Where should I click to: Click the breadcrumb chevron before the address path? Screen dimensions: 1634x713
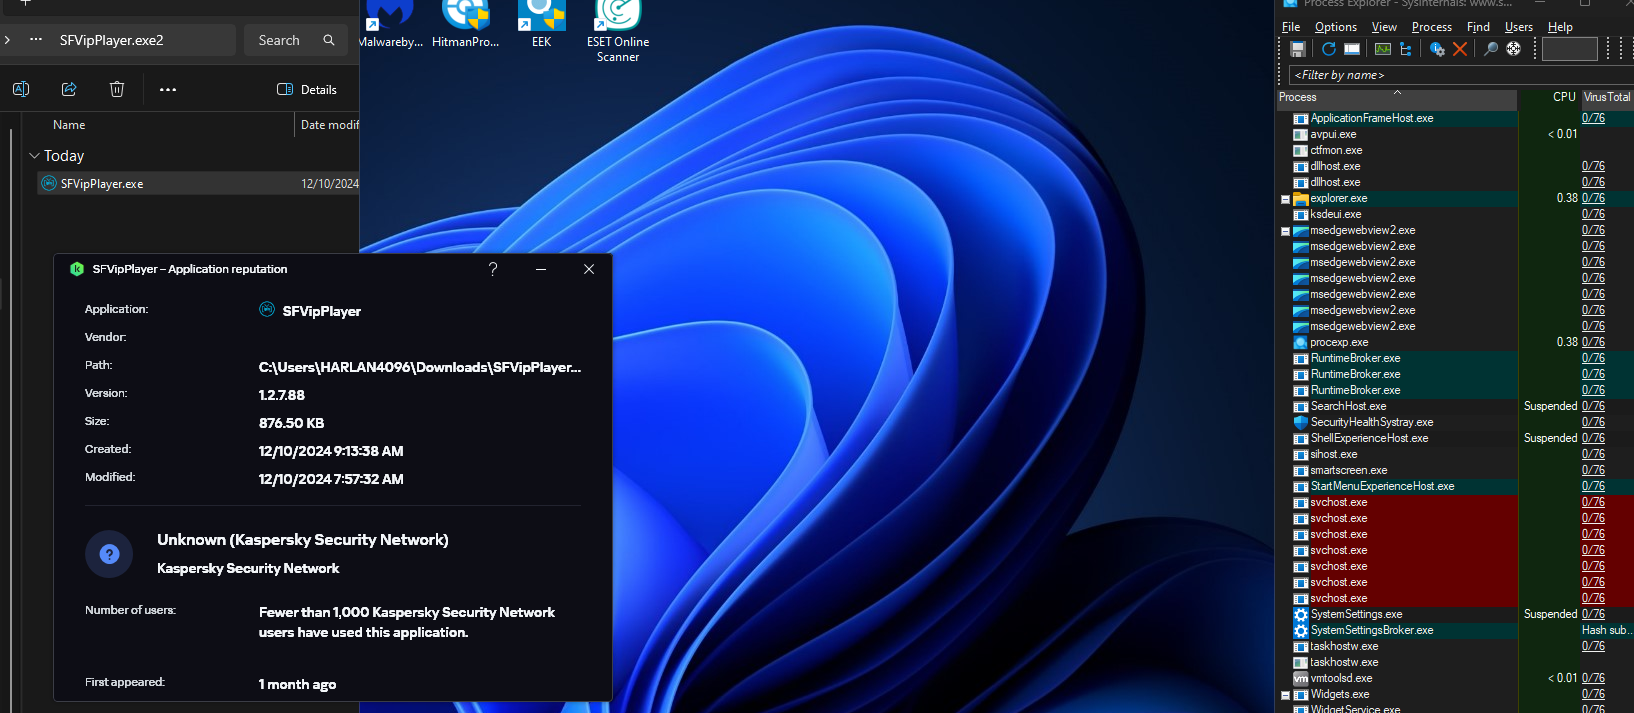tap(7, 40)
